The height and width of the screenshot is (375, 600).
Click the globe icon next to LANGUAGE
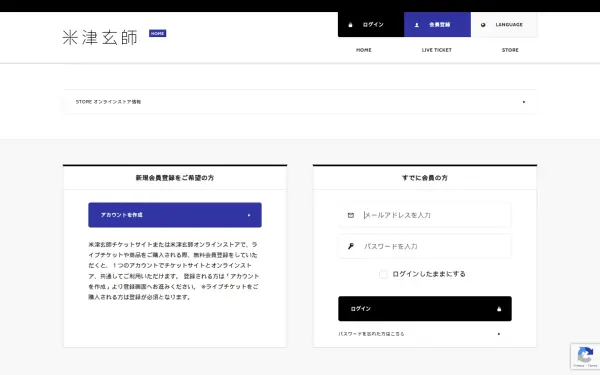pos(483,25)
